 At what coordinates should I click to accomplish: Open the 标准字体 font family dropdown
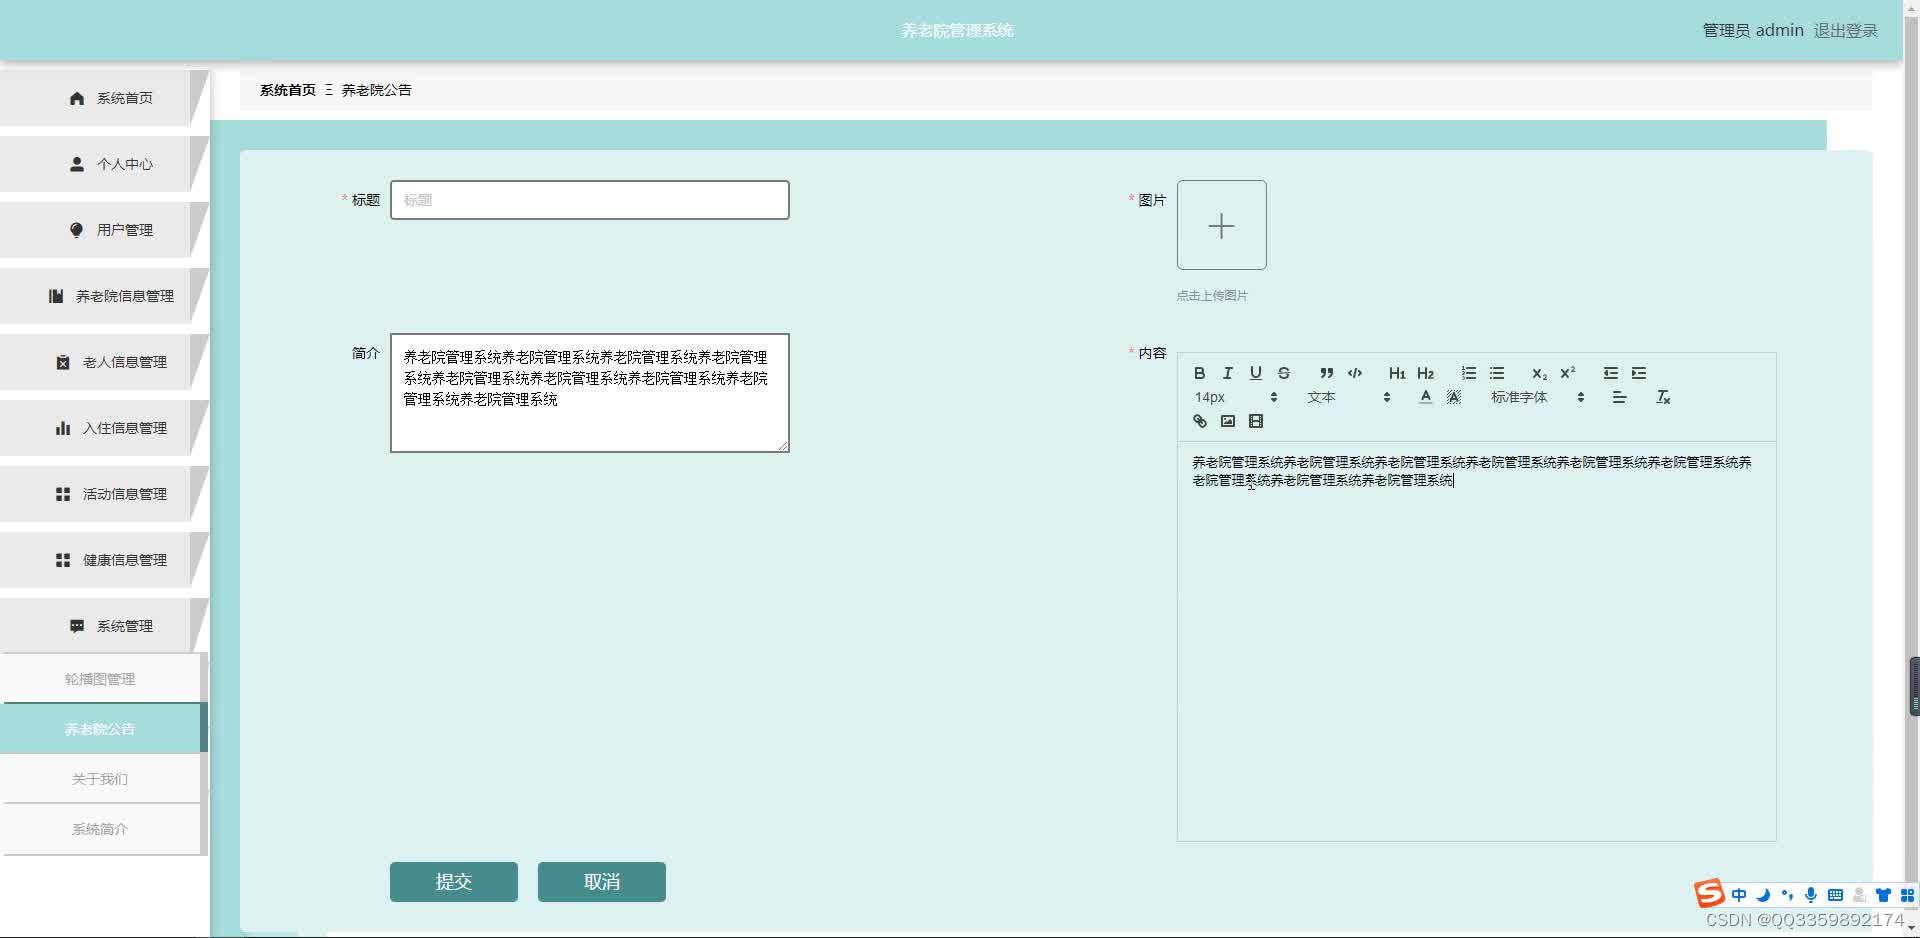click(1537, 397)
